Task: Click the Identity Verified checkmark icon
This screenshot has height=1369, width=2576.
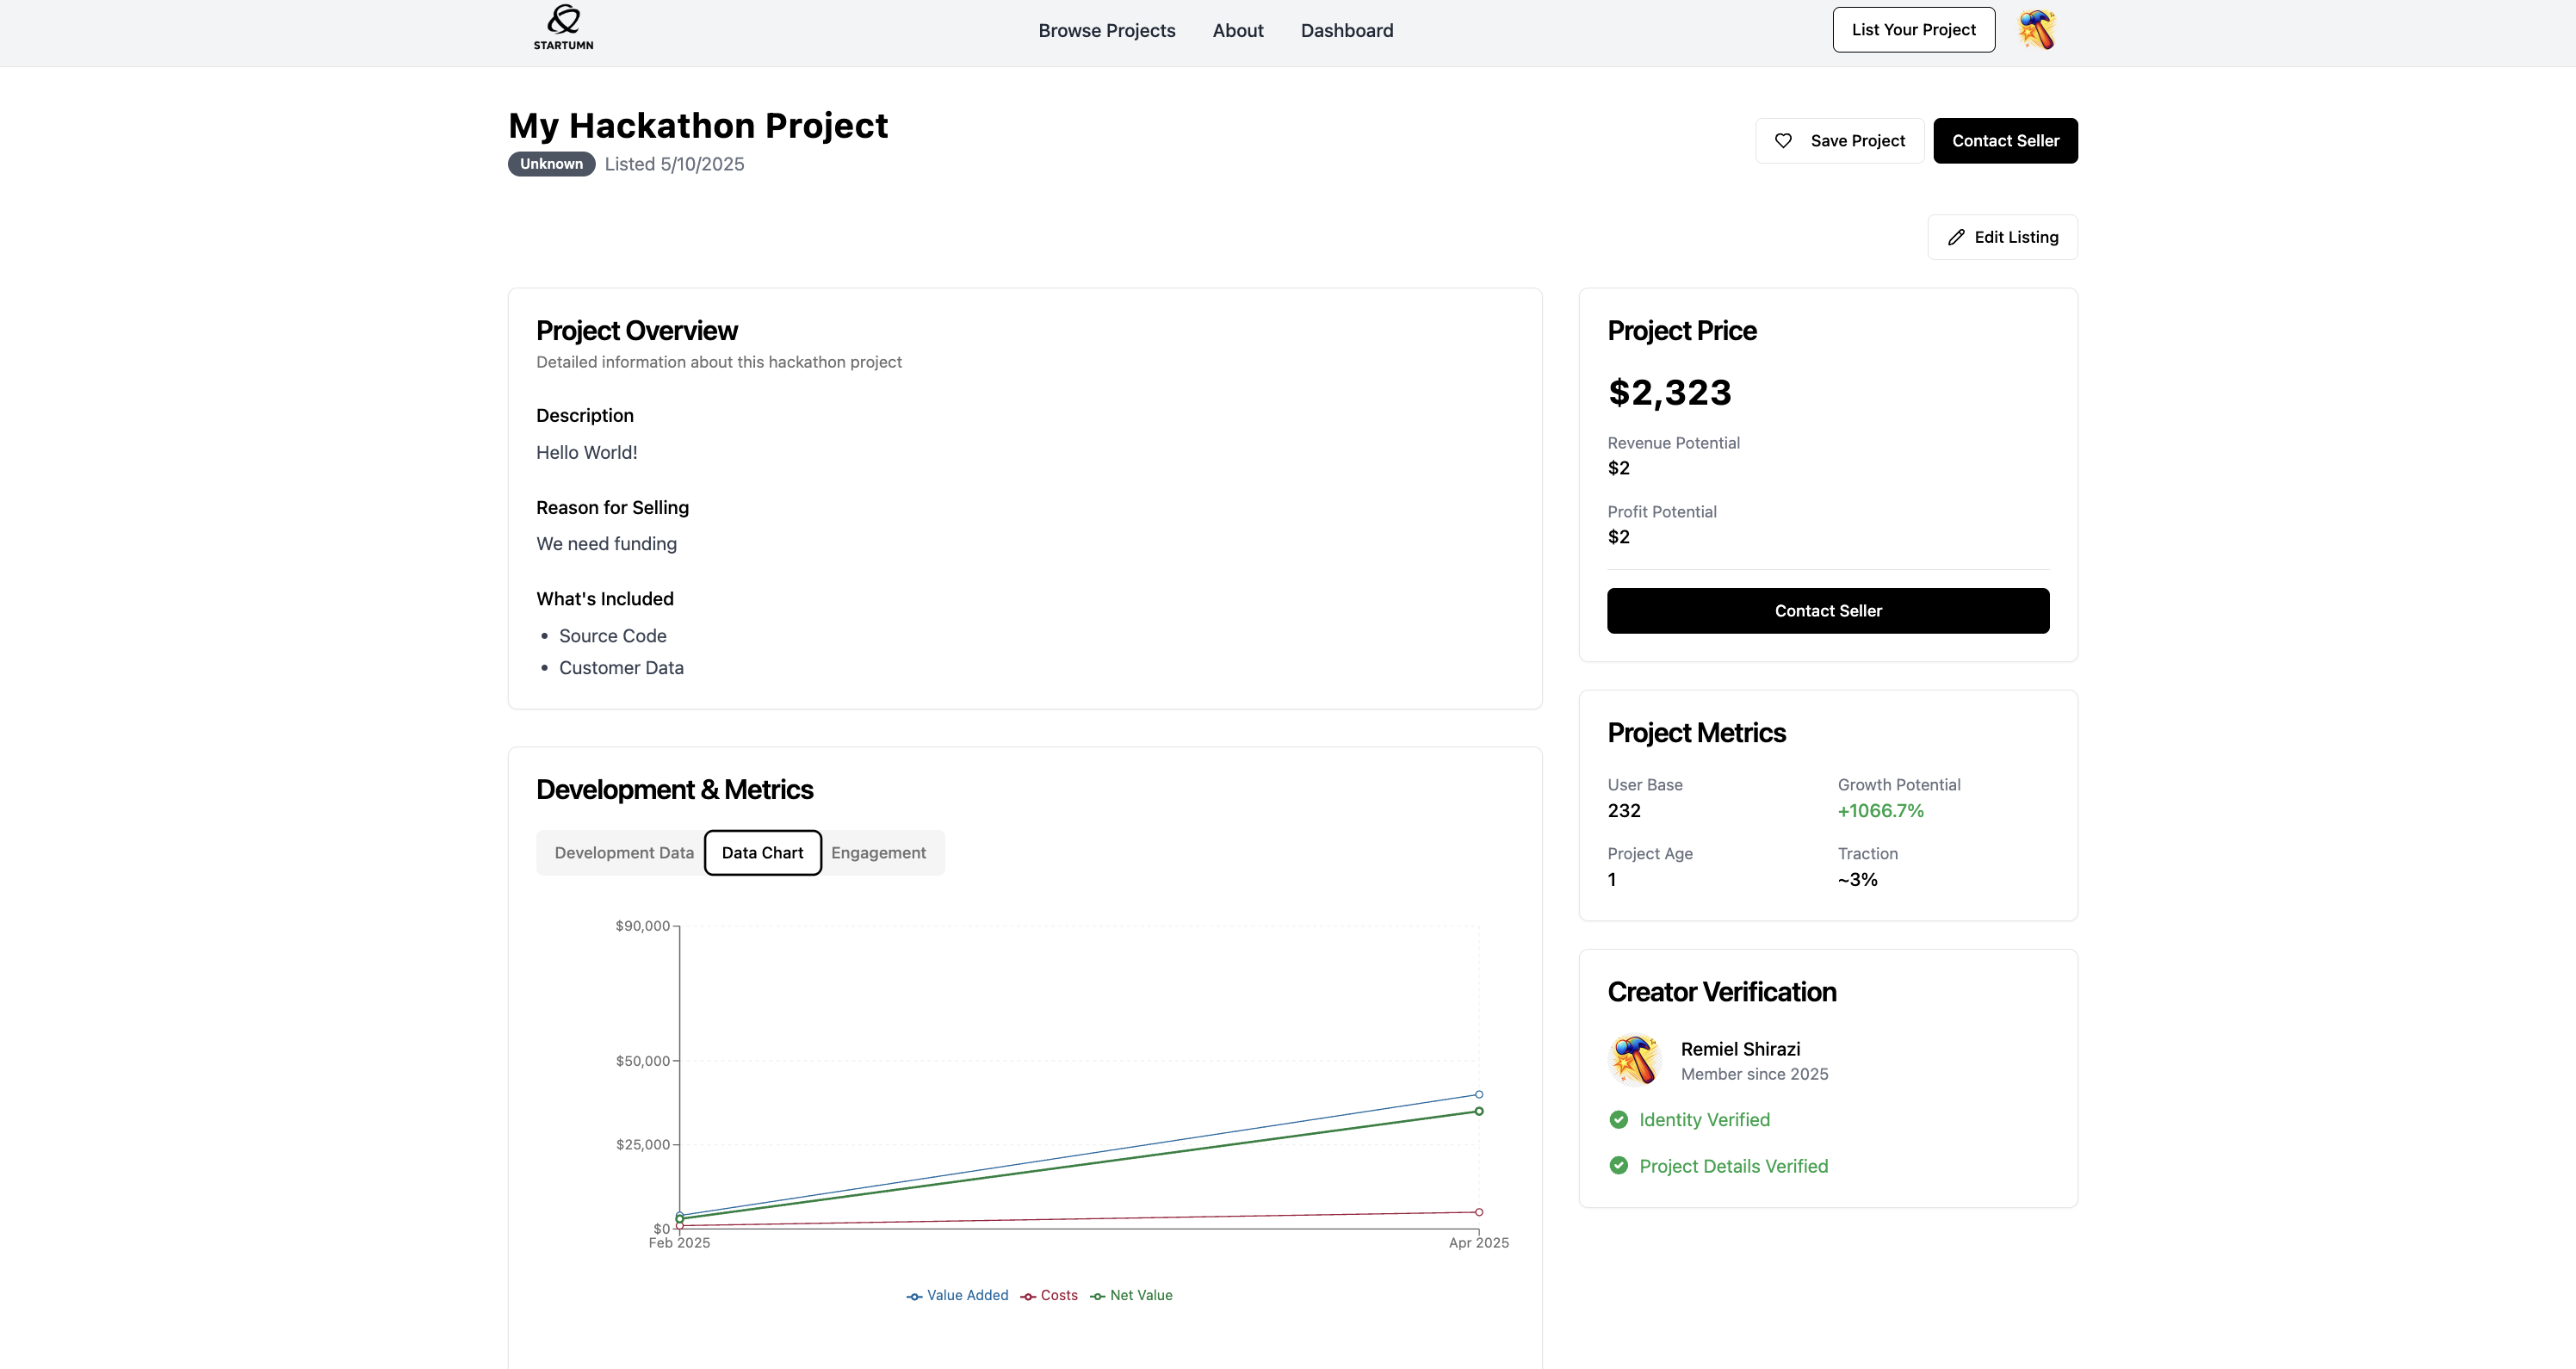Action: 1618,1120
